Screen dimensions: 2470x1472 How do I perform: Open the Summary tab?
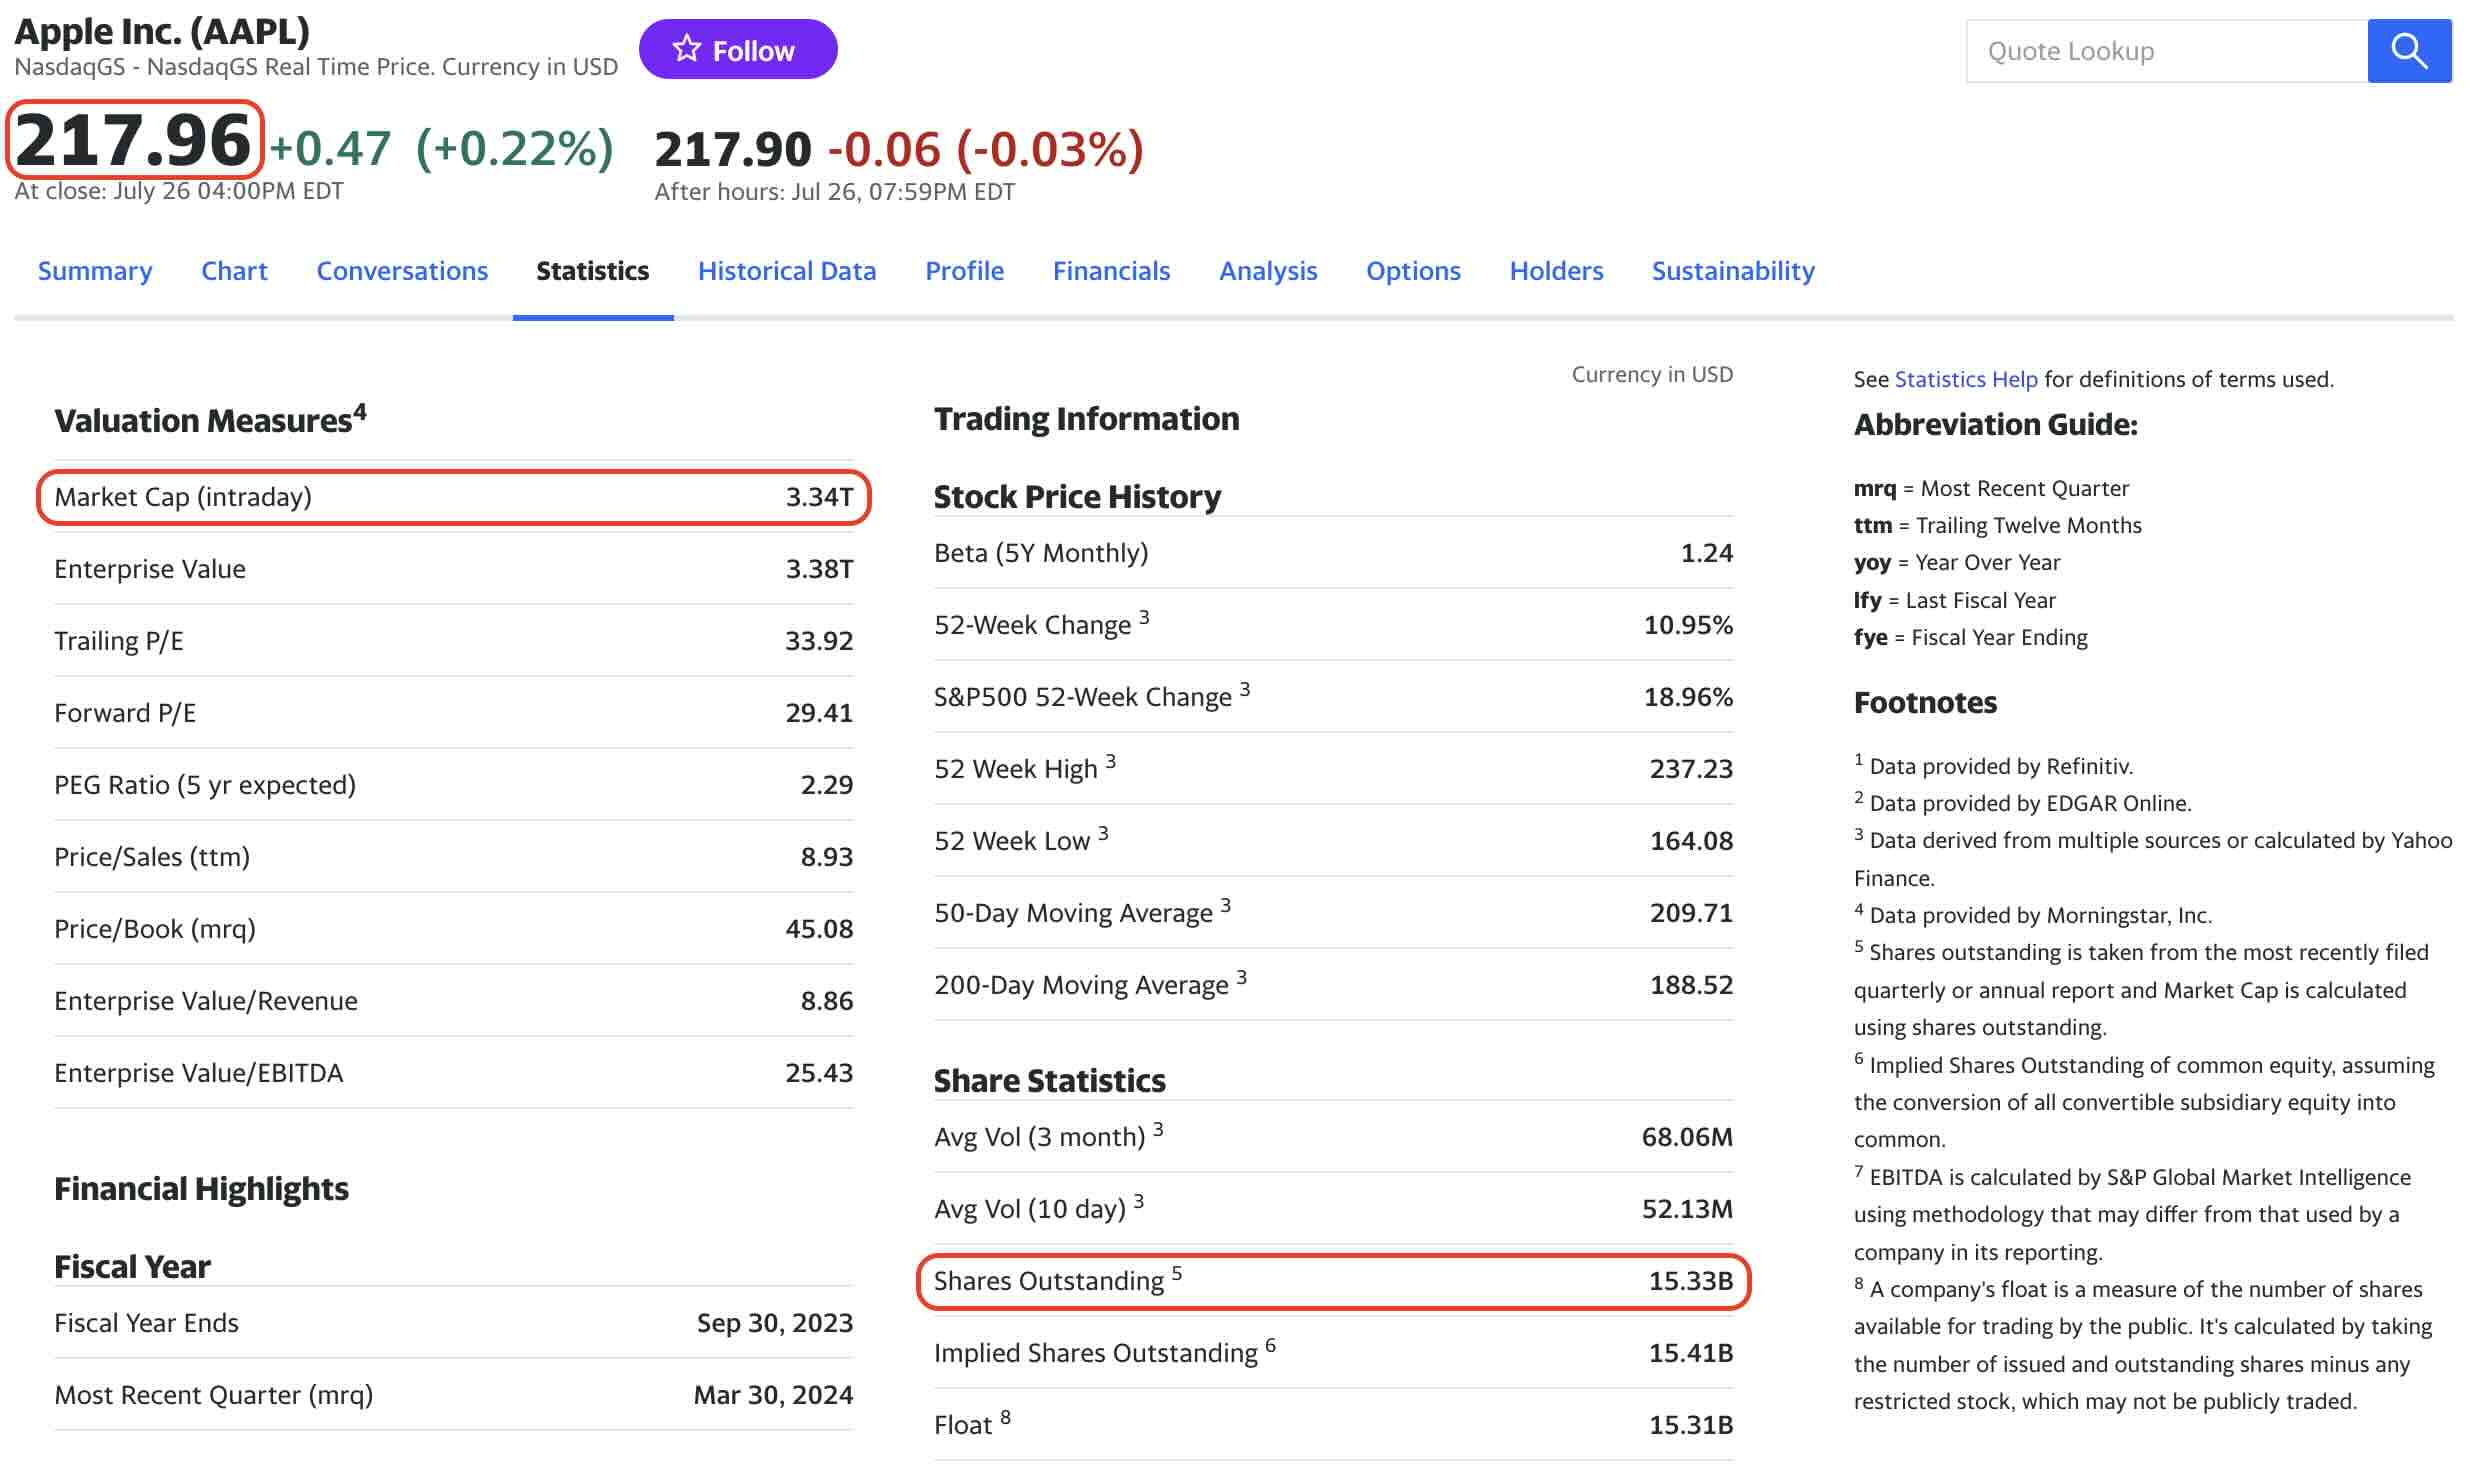click(95, 271)
